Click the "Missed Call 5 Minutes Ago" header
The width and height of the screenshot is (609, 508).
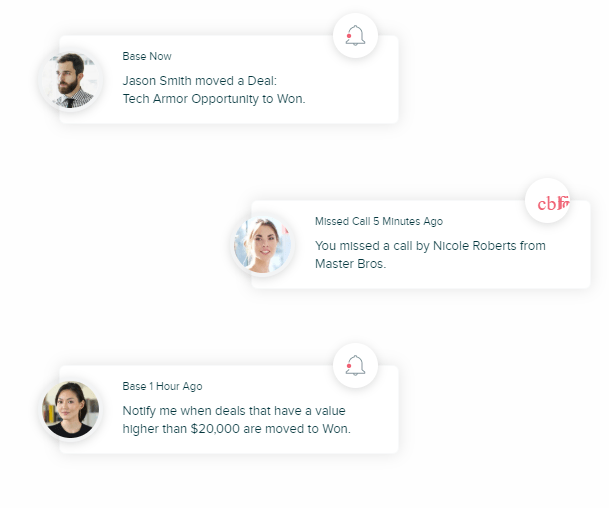(379, 221)
